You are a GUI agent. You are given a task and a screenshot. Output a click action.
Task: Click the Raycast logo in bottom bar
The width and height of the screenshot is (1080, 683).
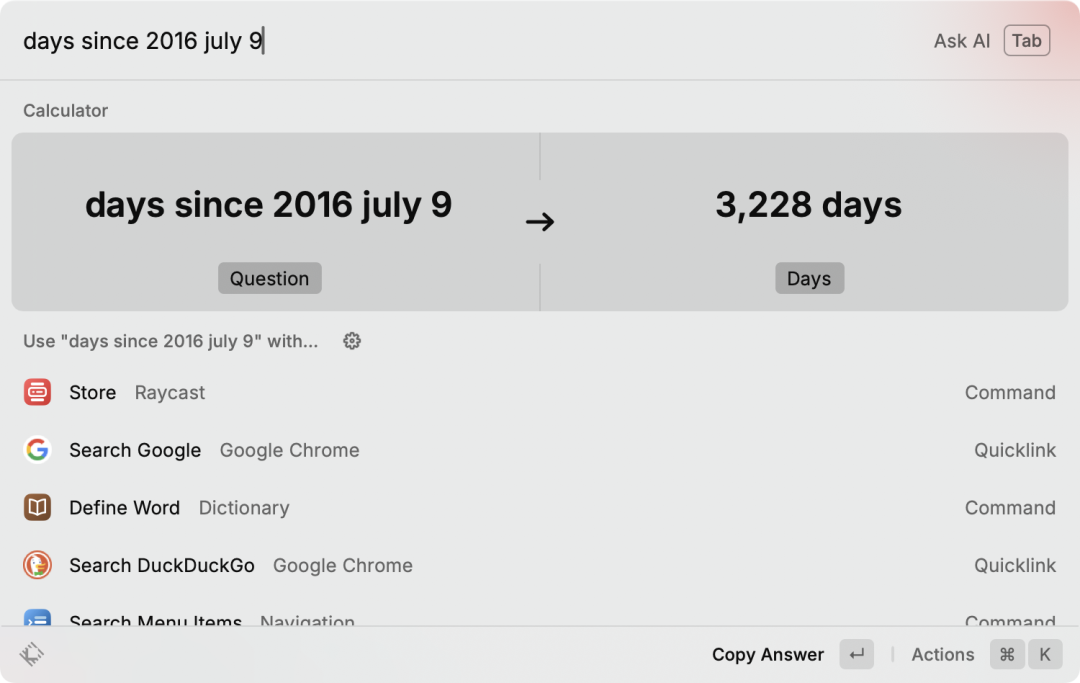(x=31, y=654)
